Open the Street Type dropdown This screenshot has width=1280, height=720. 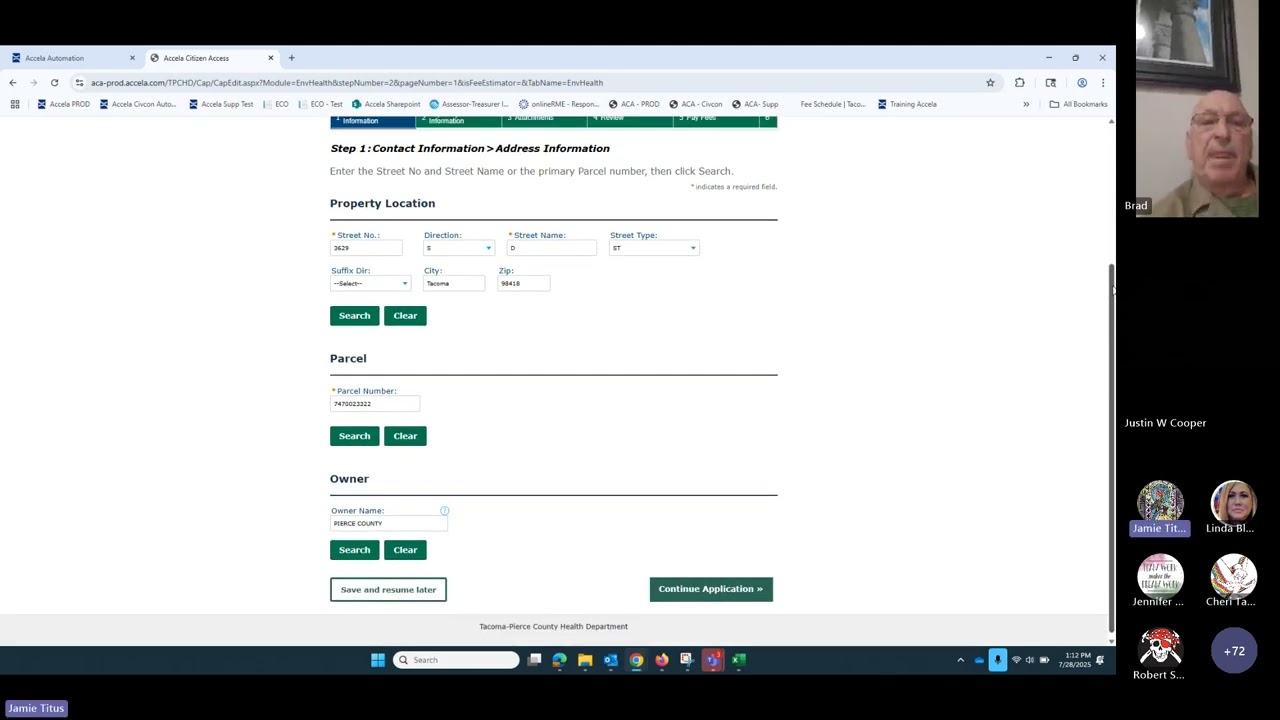(x=654, y=248)
